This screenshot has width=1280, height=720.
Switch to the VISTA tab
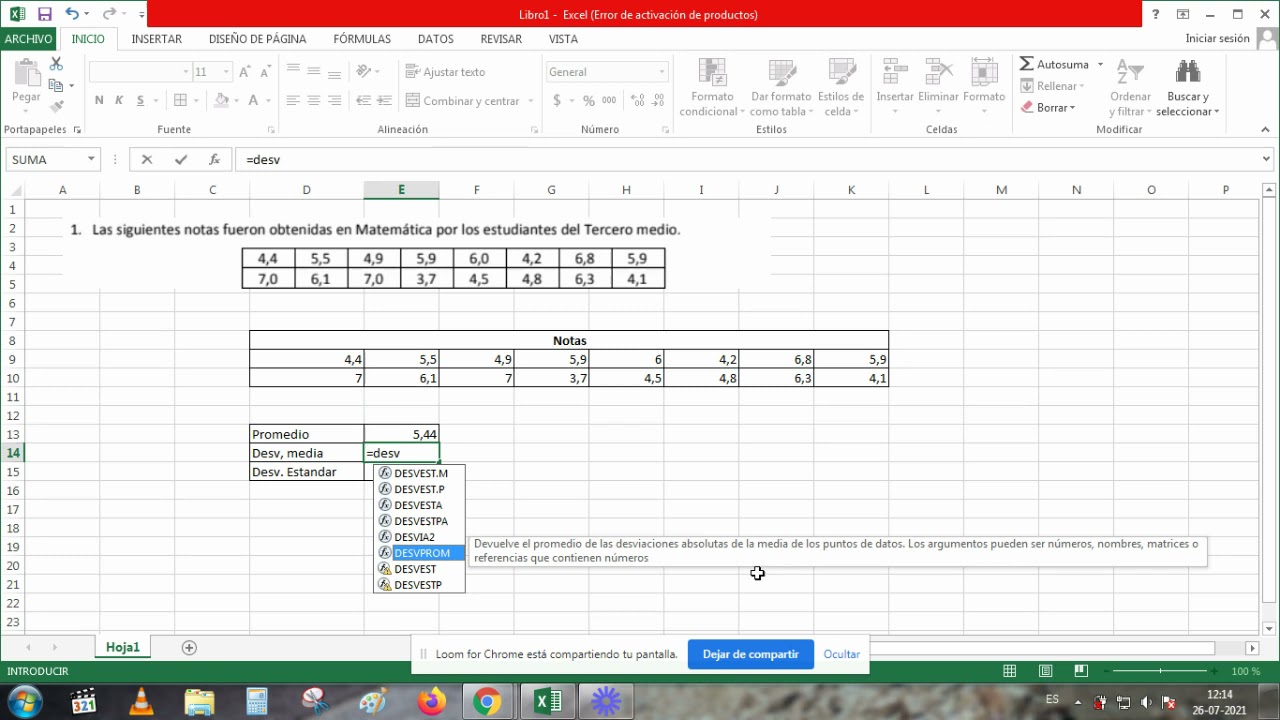pos(563,39)
